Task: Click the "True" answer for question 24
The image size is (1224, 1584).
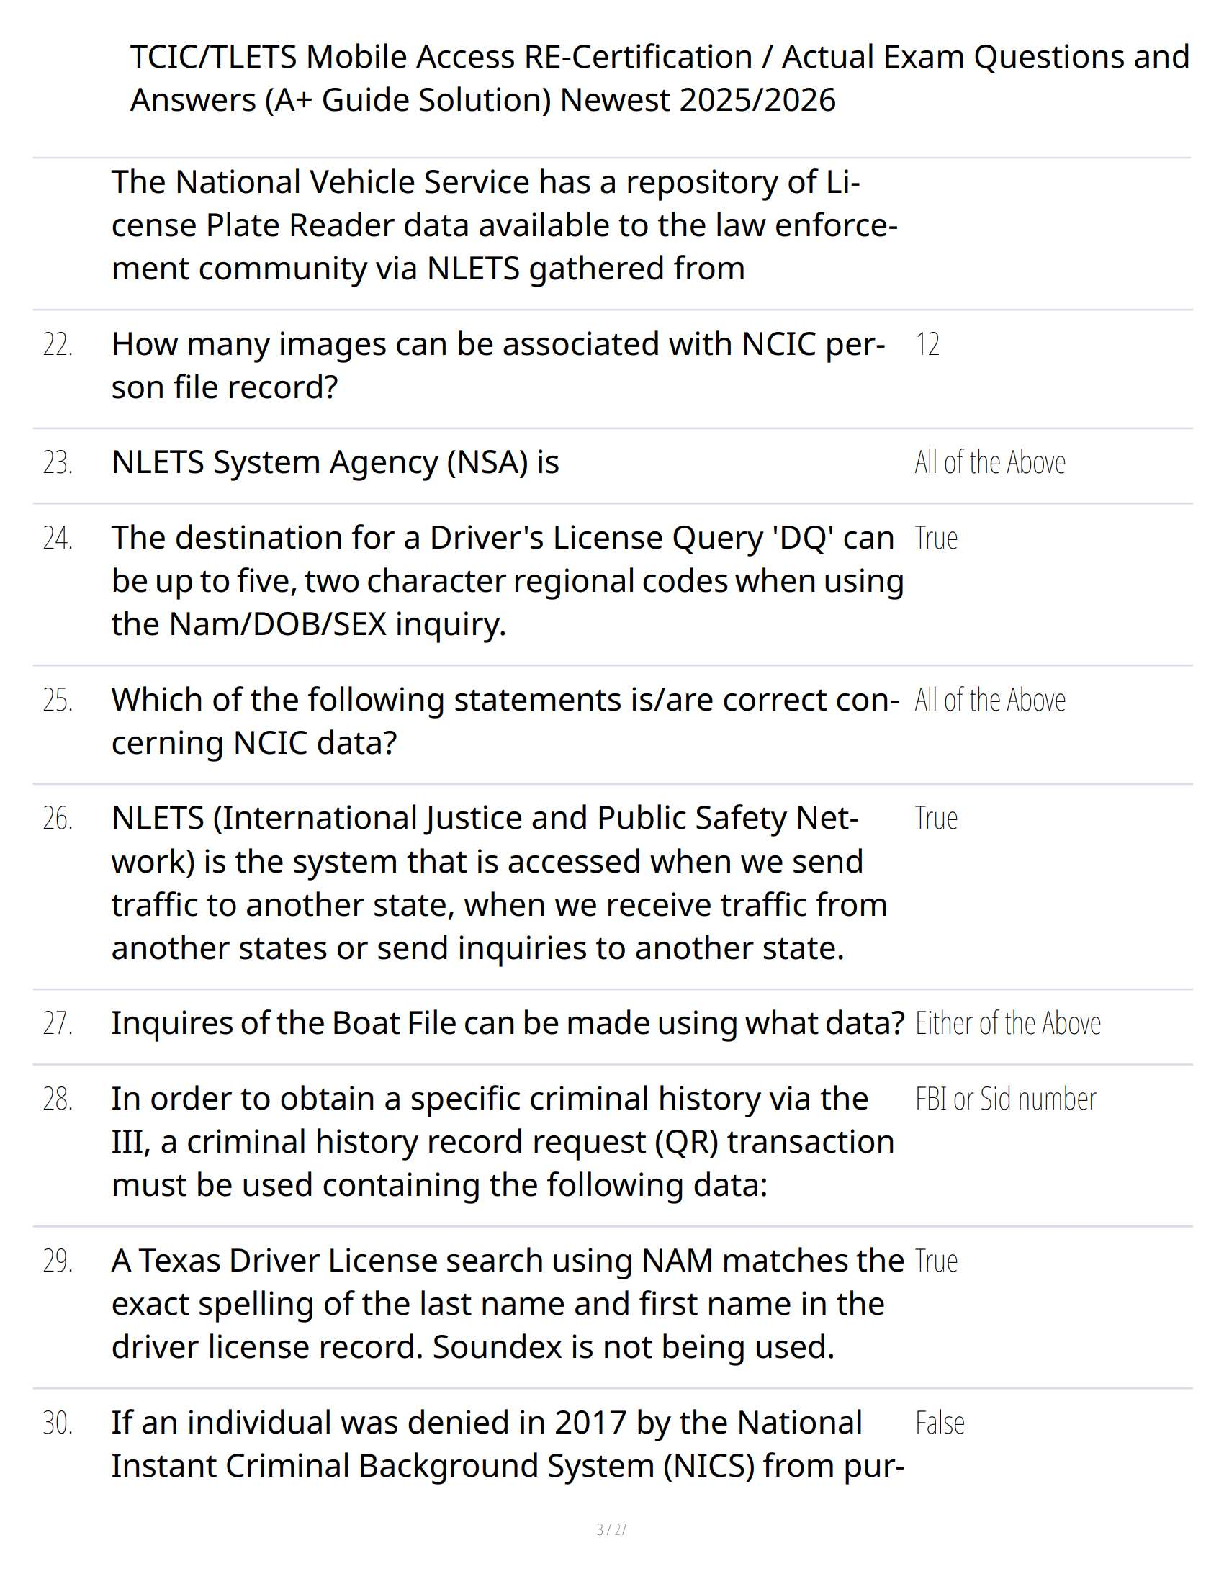Action: (936, 539)
